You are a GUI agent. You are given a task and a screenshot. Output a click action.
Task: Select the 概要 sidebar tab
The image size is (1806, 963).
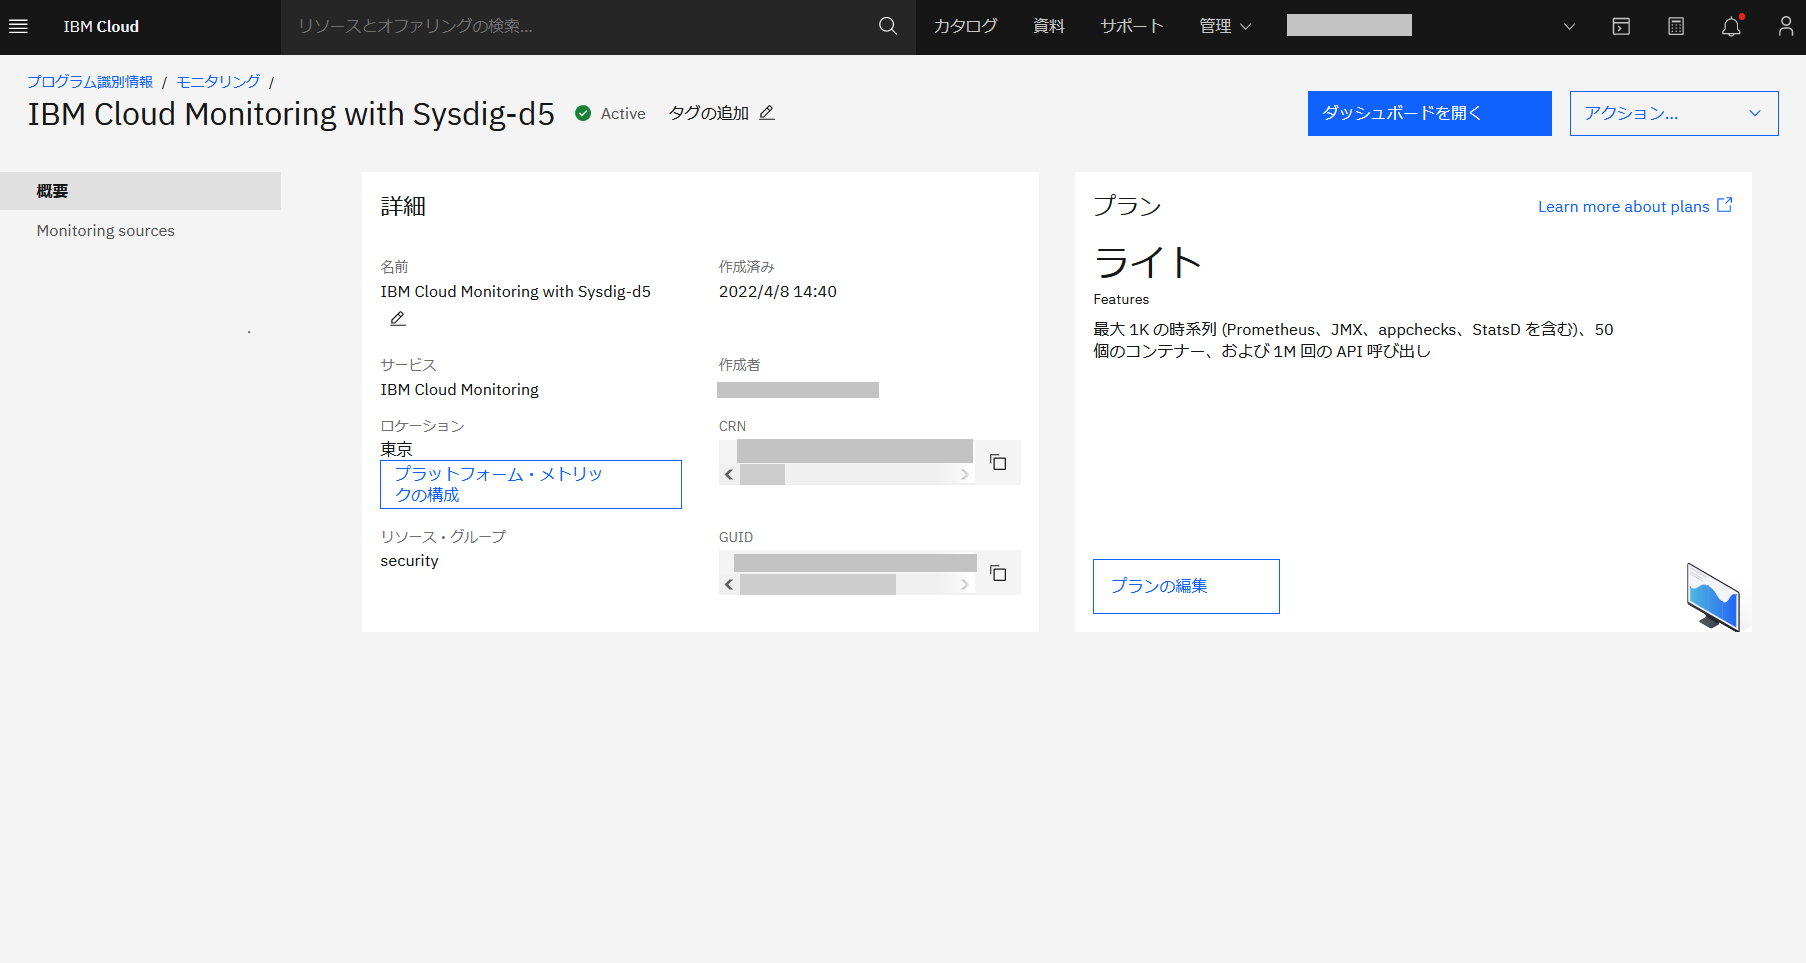point(140,191)
